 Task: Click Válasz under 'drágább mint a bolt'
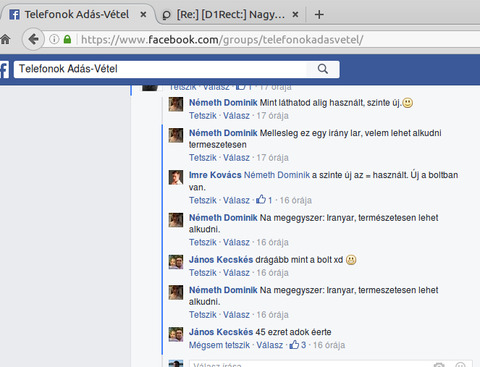point(236,273)
